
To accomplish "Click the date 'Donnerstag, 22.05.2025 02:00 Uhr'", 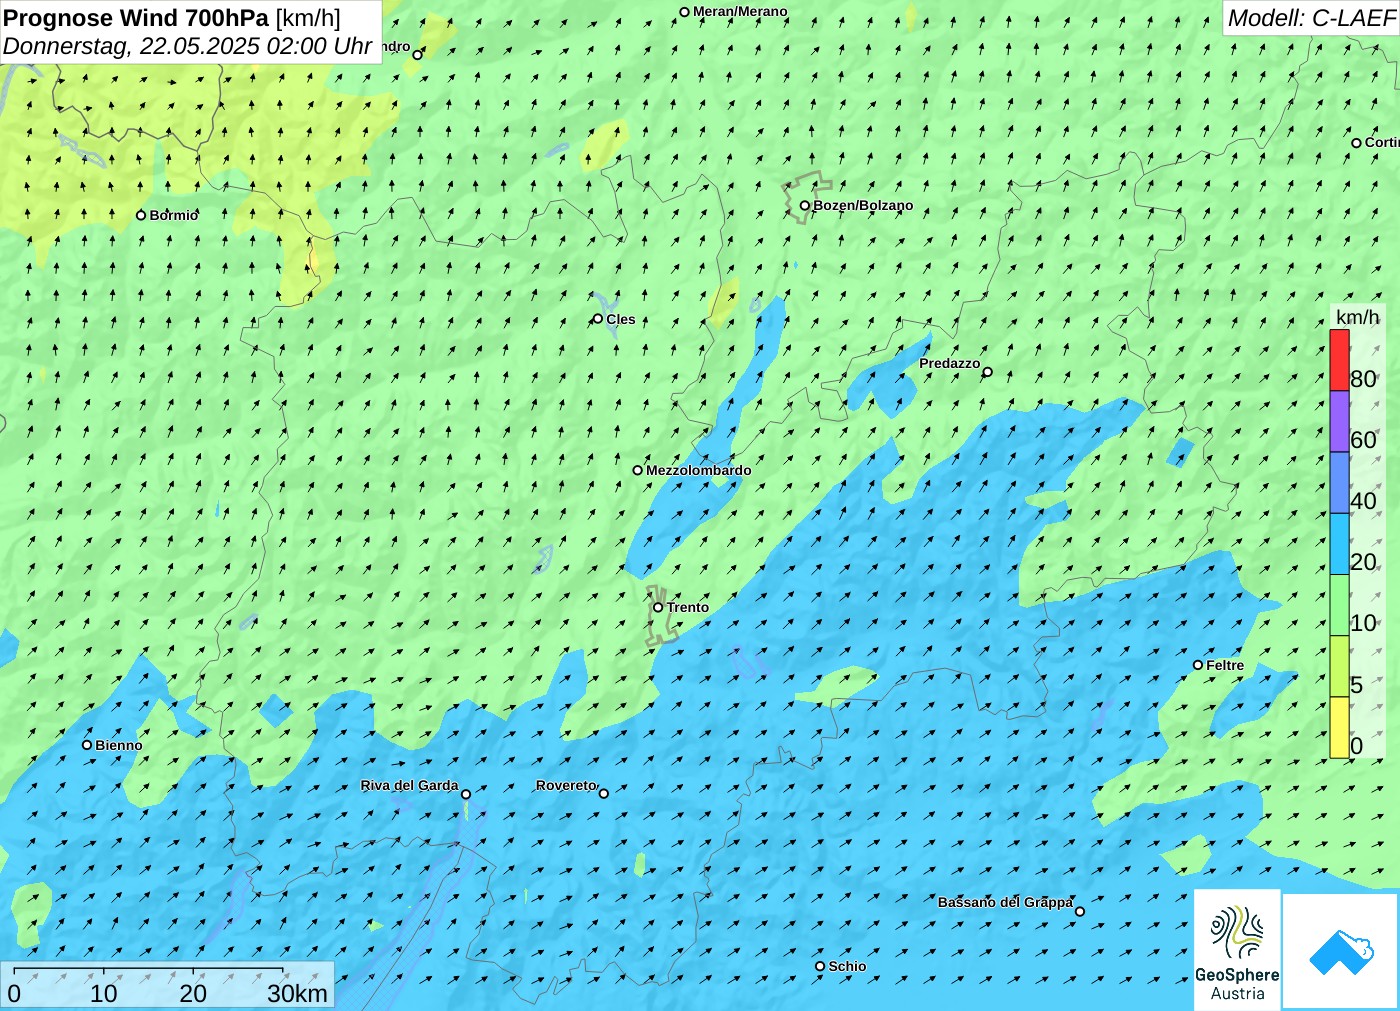I will 187,46.
